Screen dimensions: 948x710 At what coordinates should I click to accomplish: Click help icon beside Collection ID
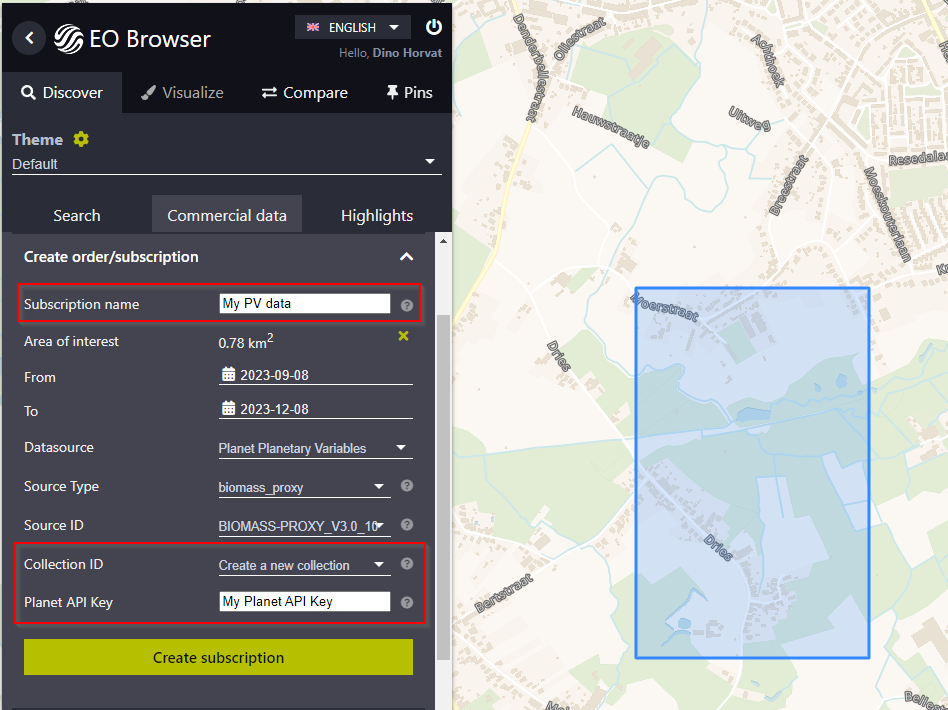(x=407, y=564)
